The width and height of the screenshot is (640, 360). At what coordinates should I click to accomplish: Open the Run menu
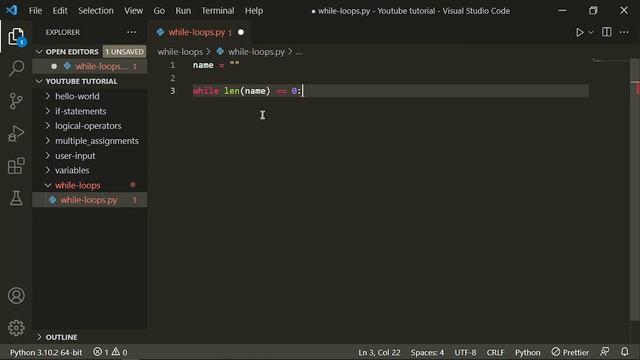pyautogui.click(x=183, y=11)
